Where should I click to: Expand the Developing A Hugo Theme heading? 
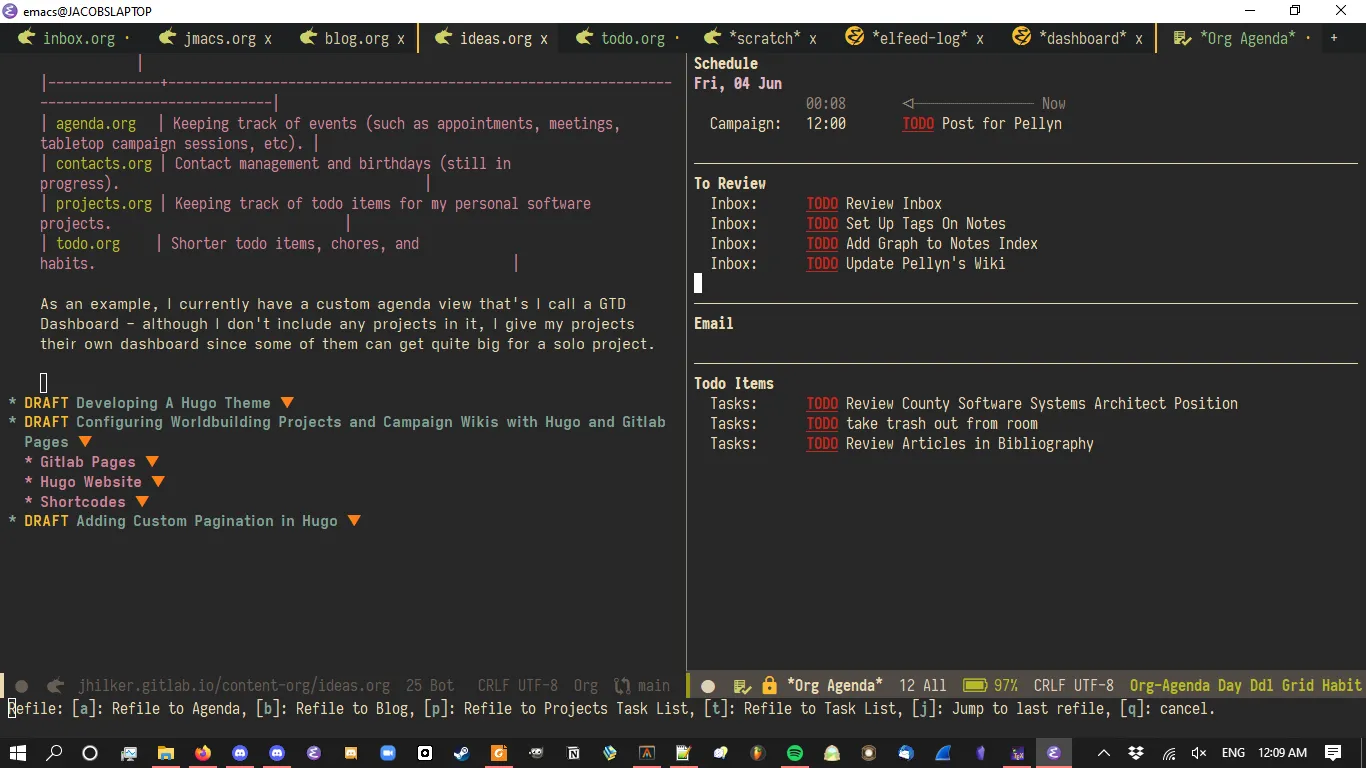click(287, 403)
